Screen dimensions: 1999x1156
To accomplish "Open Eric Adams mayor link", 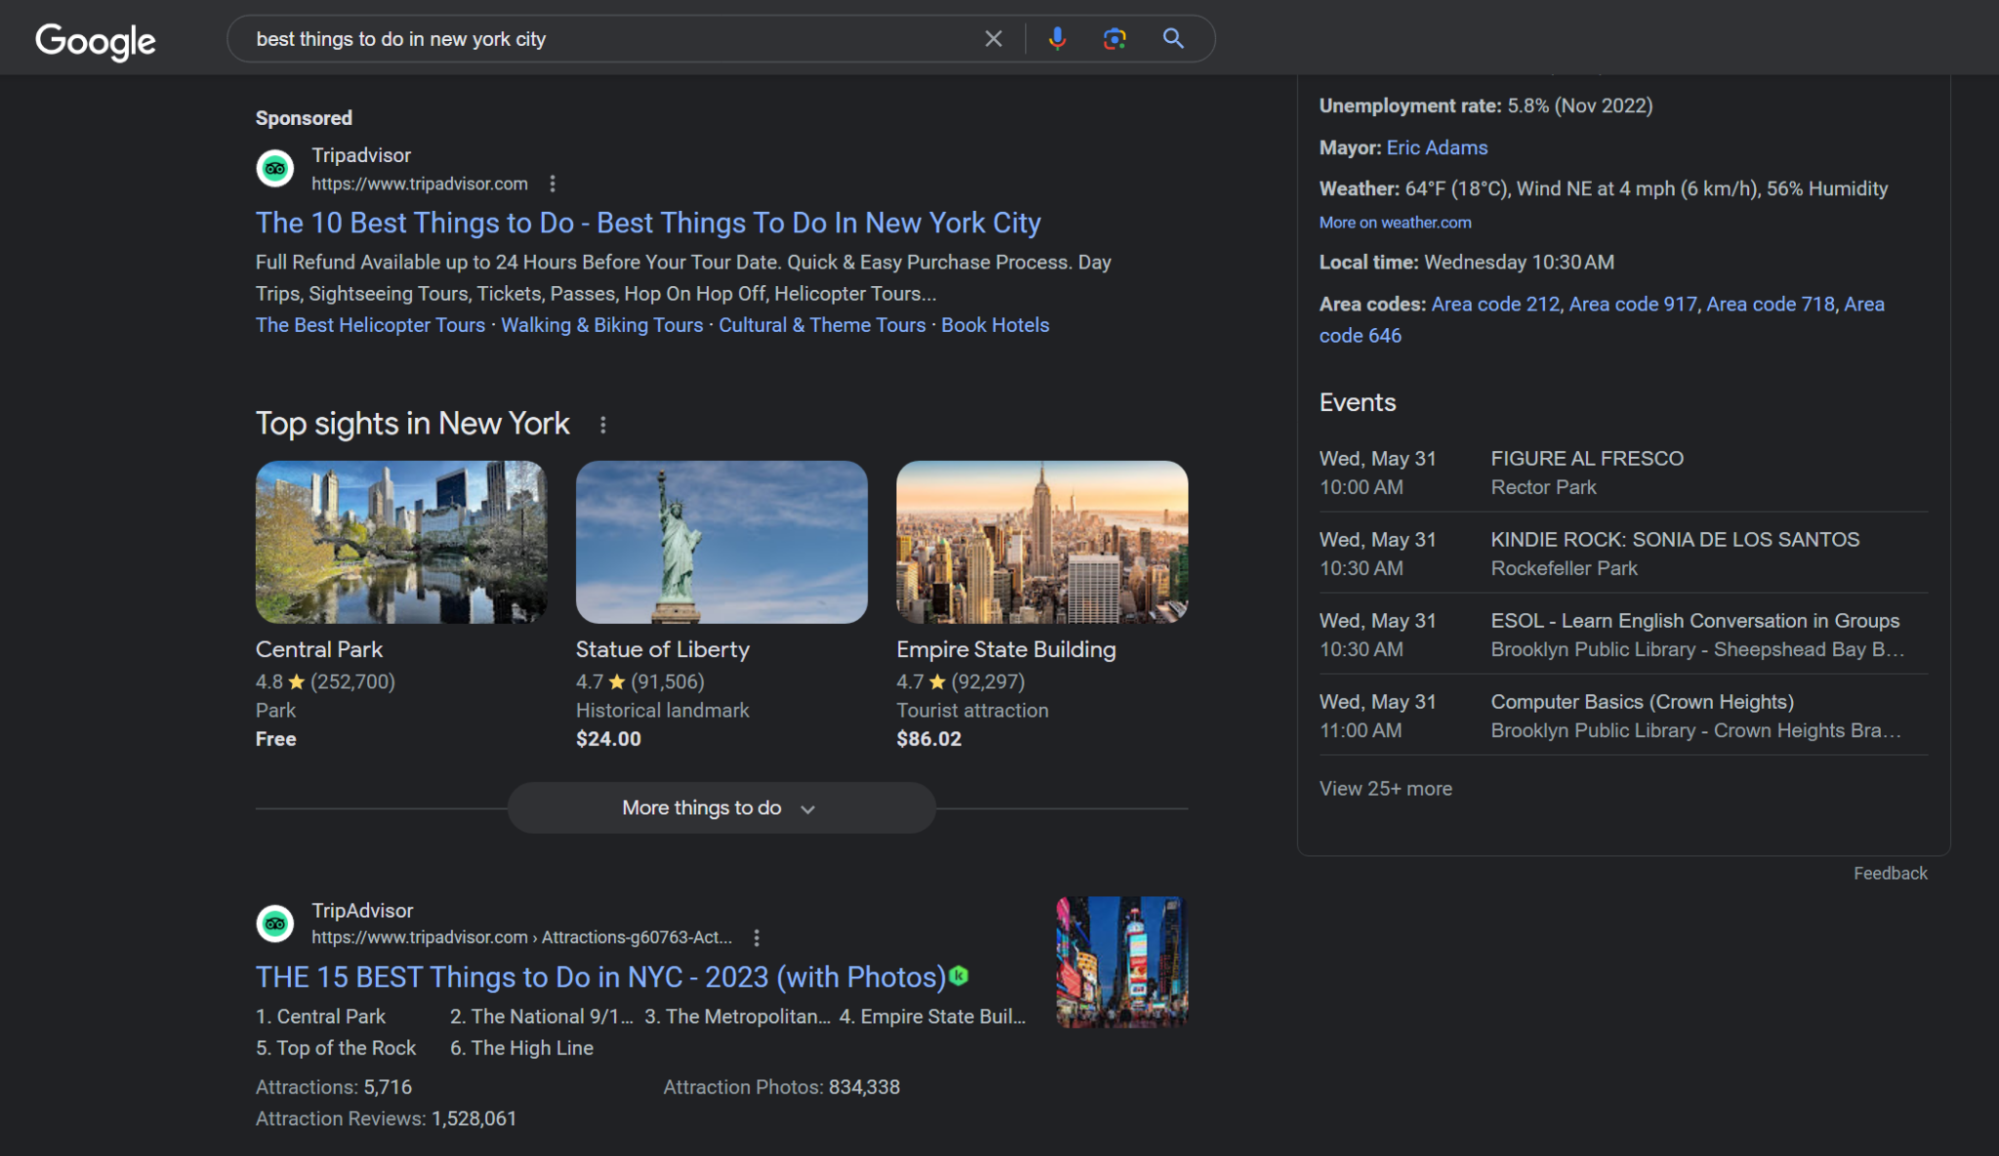I will [x=1437, y=148].
